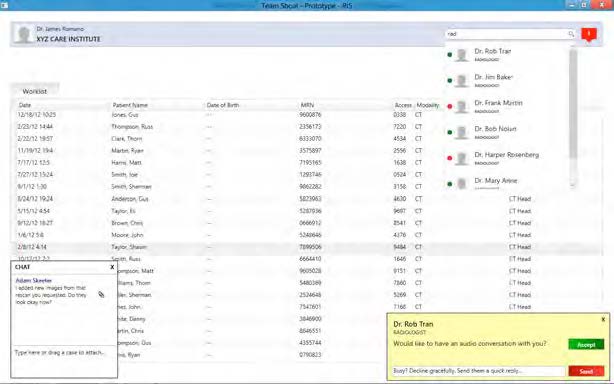Click XYZ CARE INSTITUTE header text
This screenshot has width=614, height=384.
(69, 39)
